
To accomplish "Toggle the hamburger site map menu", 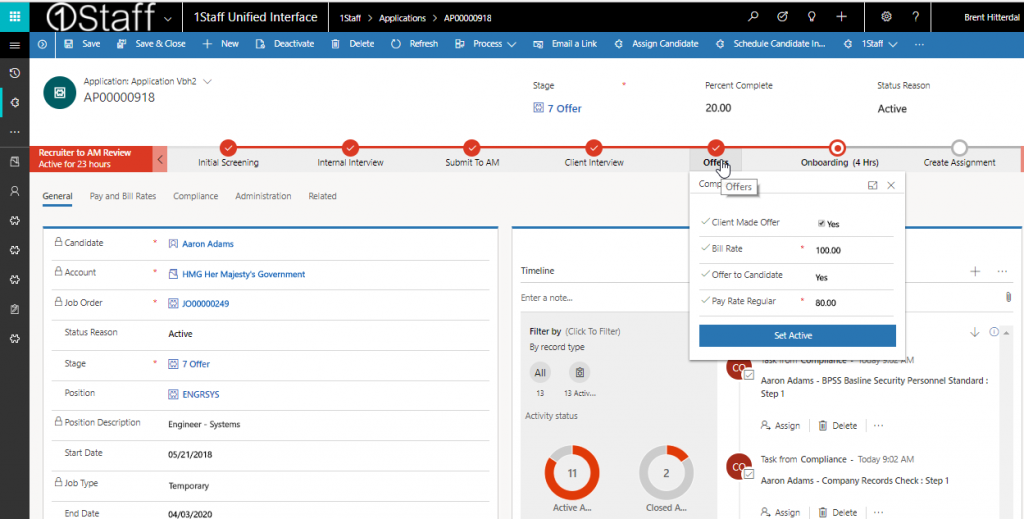I will (14, 45).
